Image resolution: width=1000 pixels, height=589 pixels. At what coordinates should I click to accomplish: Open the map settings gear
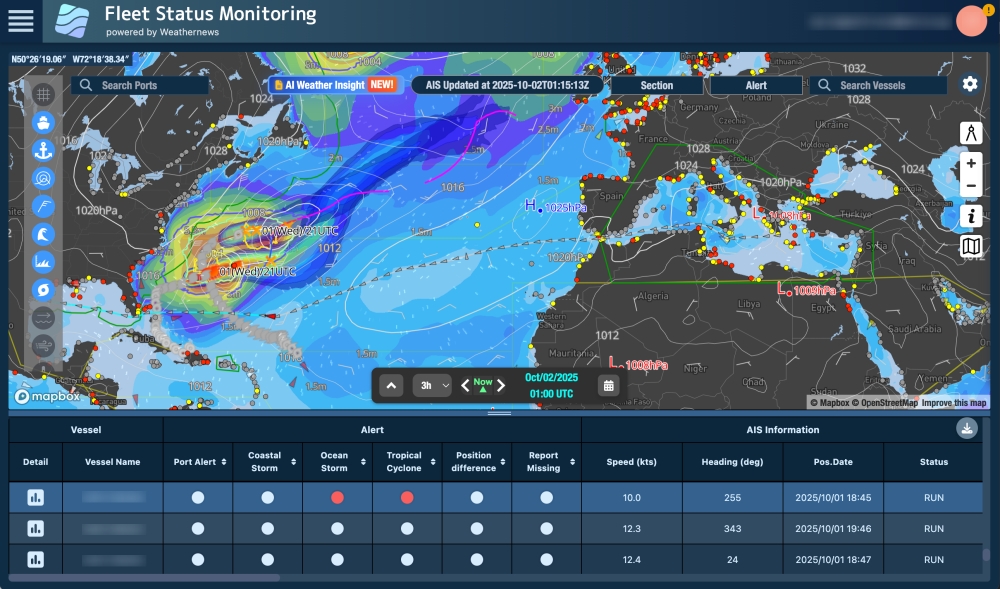[969, 84]
